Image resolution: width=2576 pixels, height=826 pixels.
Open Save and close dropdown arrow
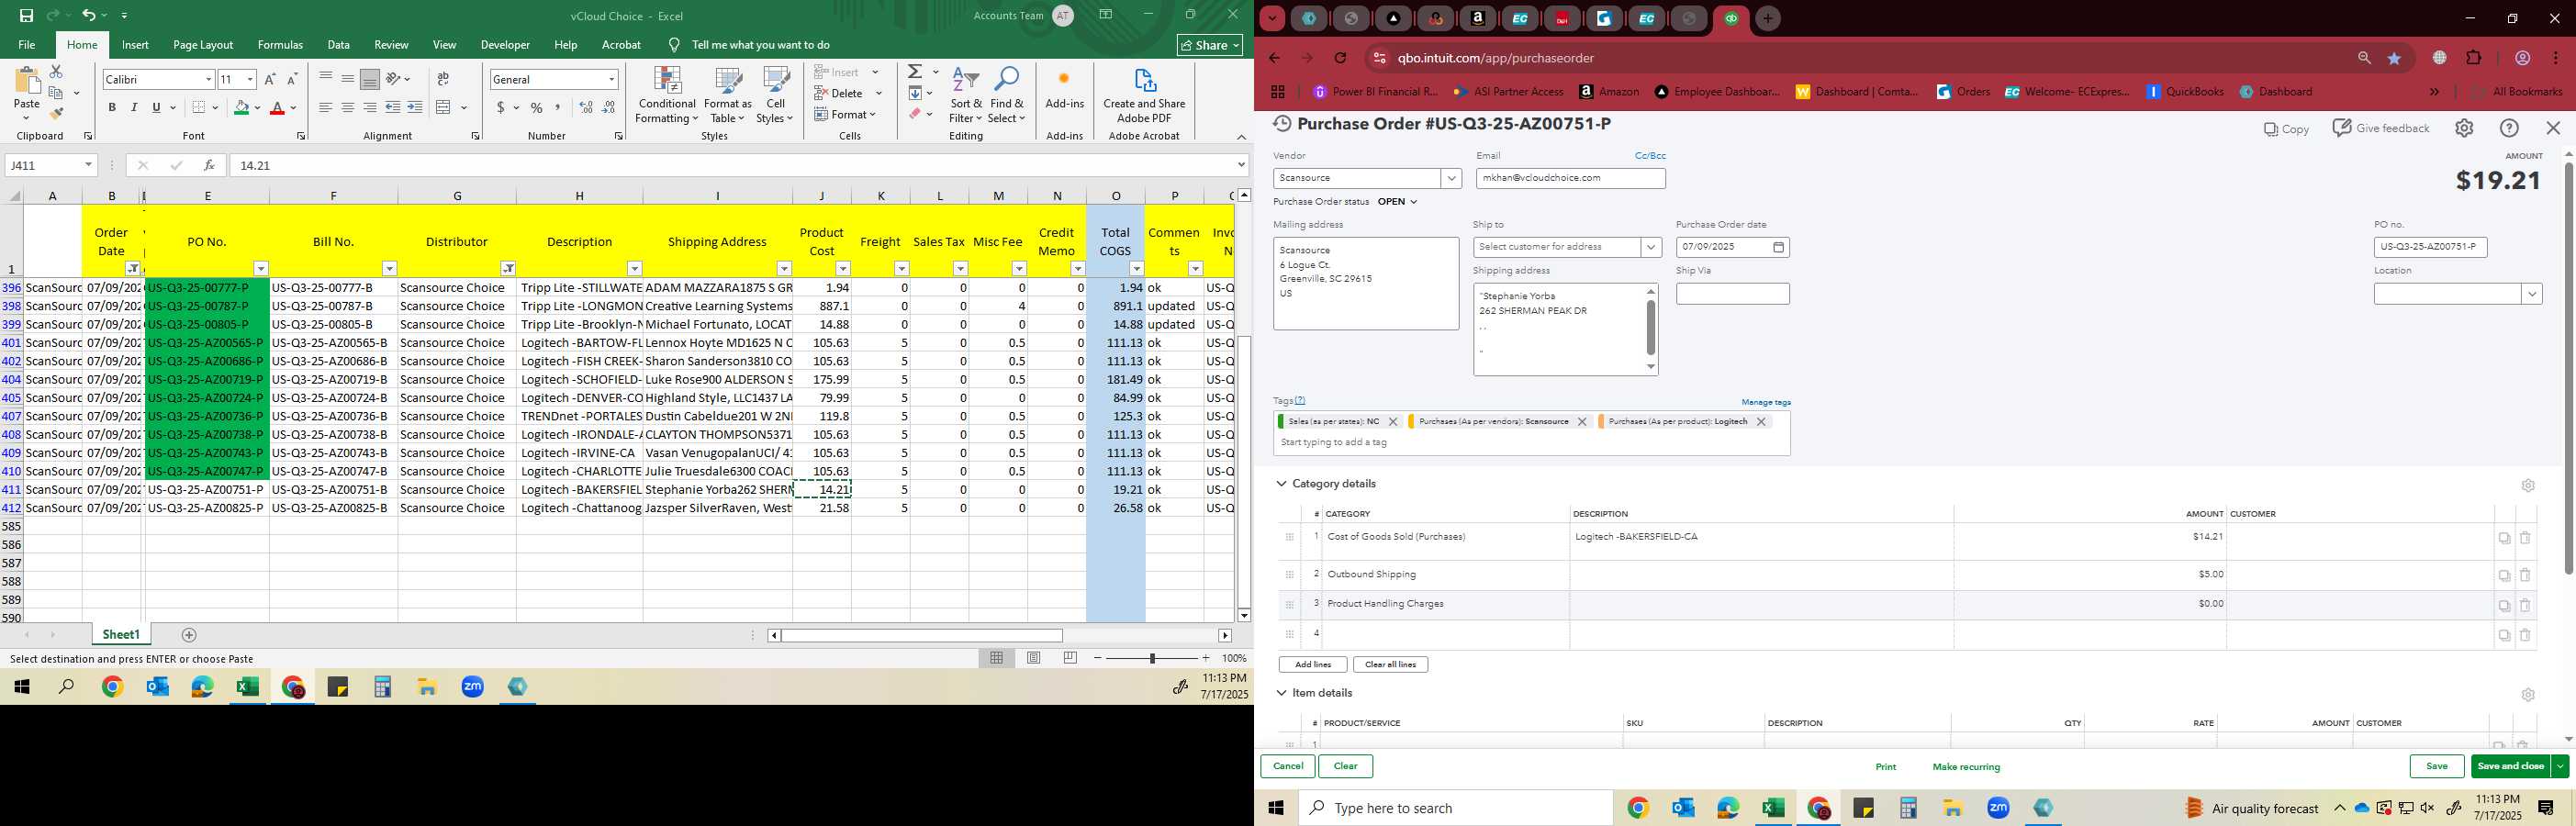click(x=2560, y=766)
